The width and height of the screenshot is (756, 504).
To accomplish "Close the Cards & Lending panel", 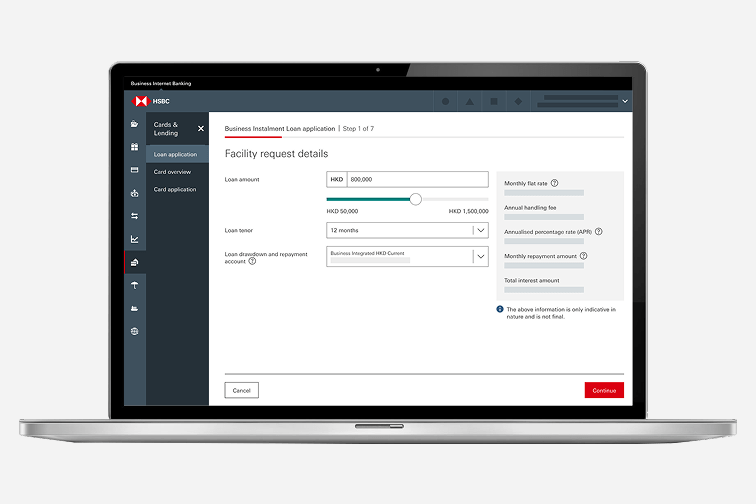I will tap(201, 128).
